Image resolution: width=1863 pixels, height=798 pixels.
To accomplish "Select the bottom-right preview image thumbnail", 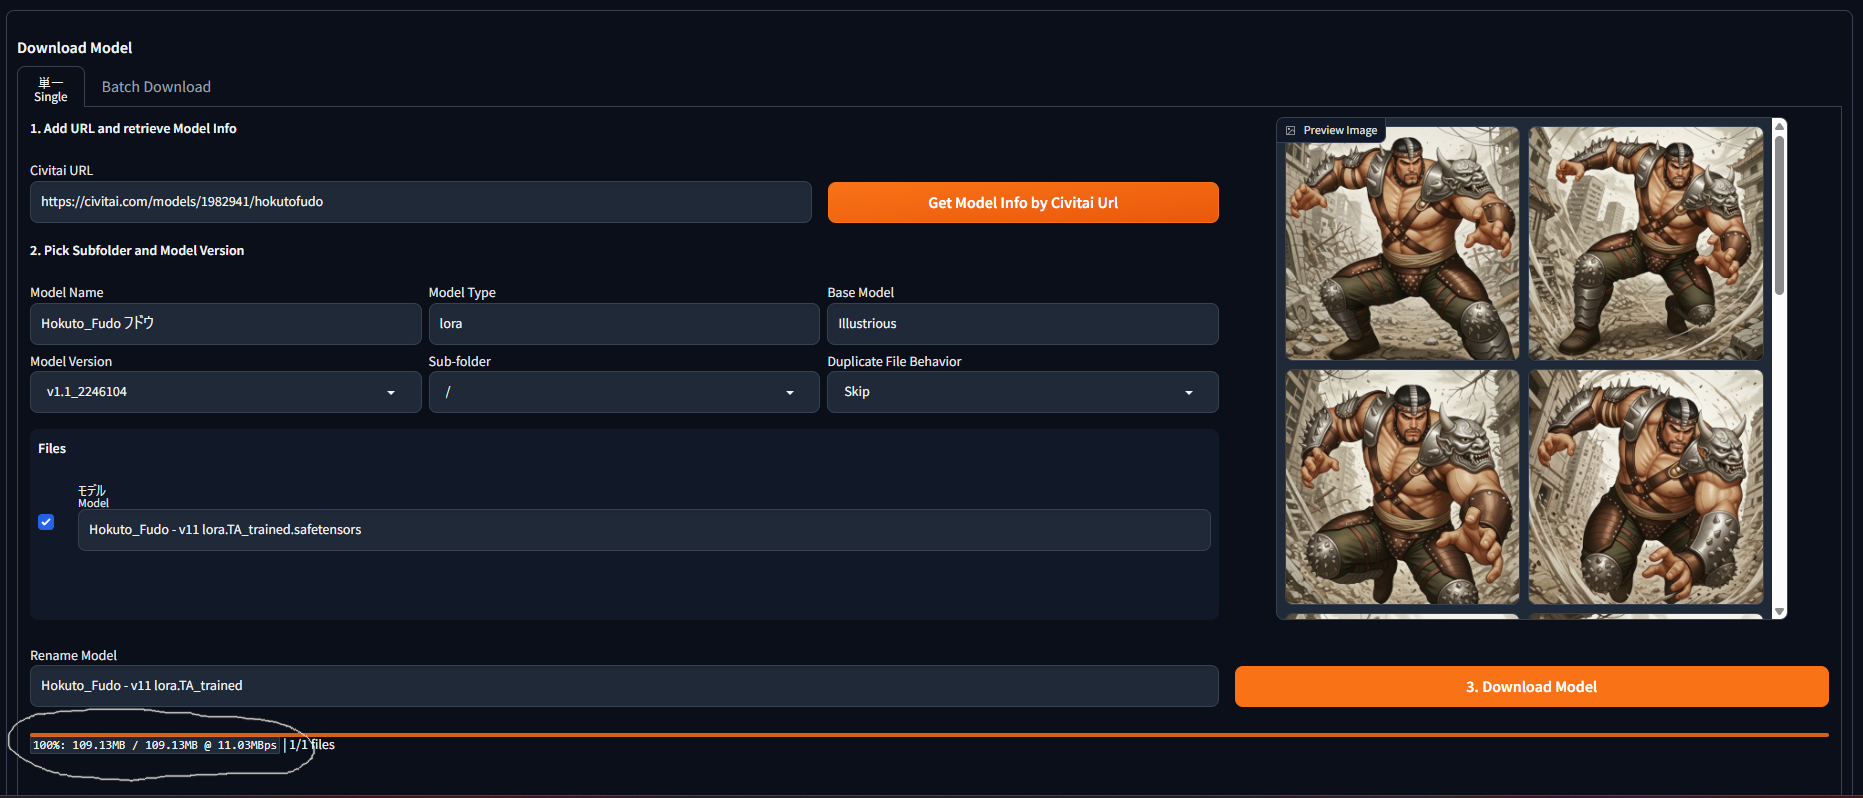I will [1645, 487].
